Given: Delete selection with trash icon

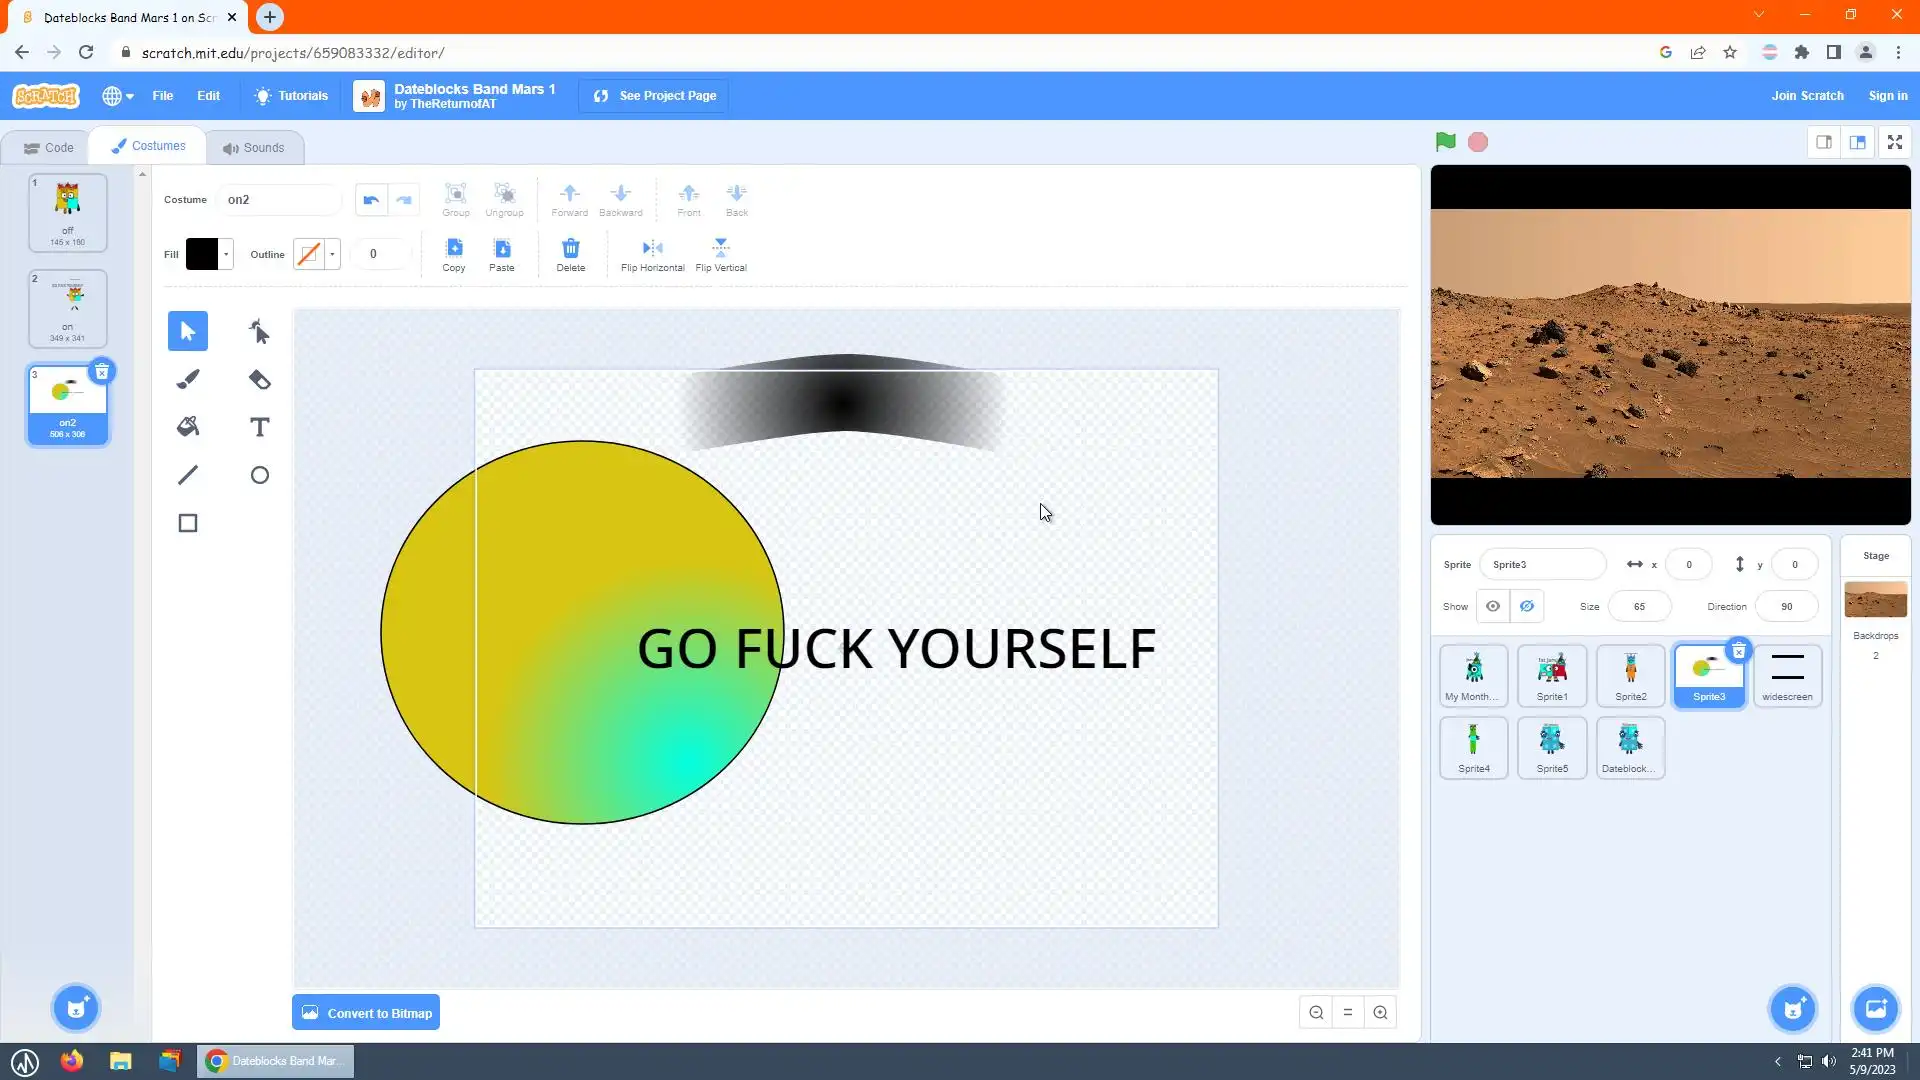Looking at the screenshot, I should coord(570,248).
